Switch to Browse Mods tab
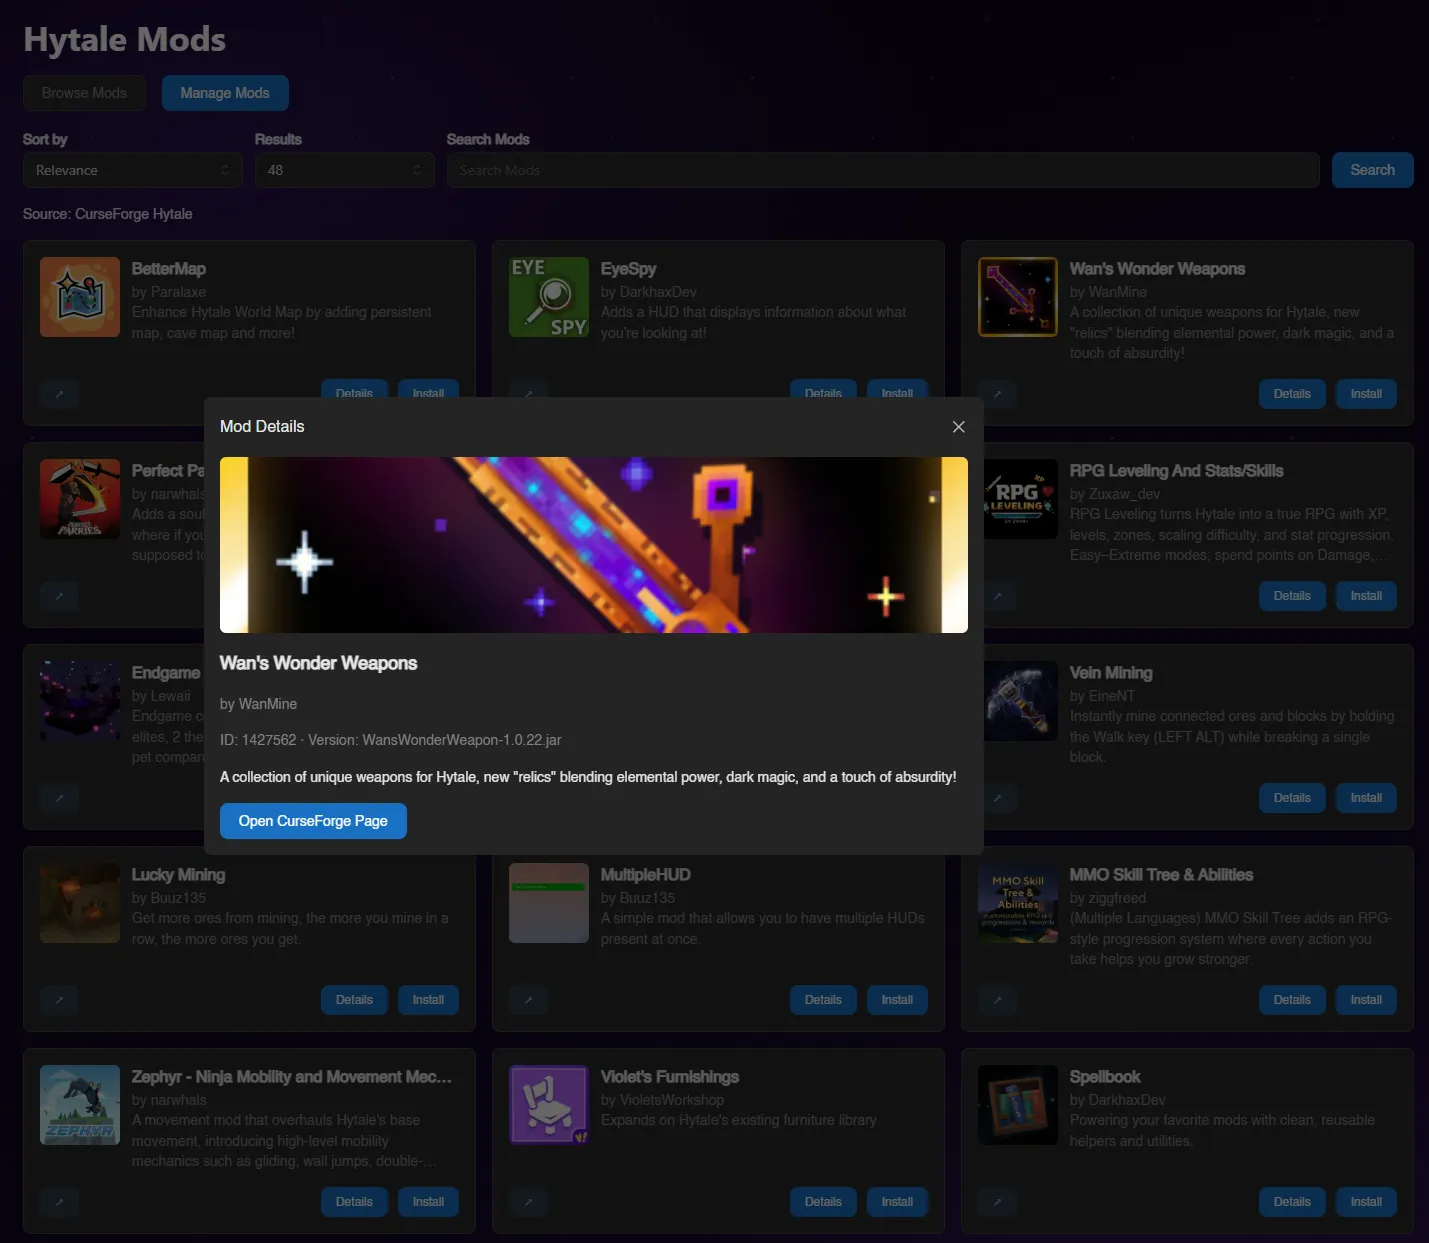 tap(84, 93)
